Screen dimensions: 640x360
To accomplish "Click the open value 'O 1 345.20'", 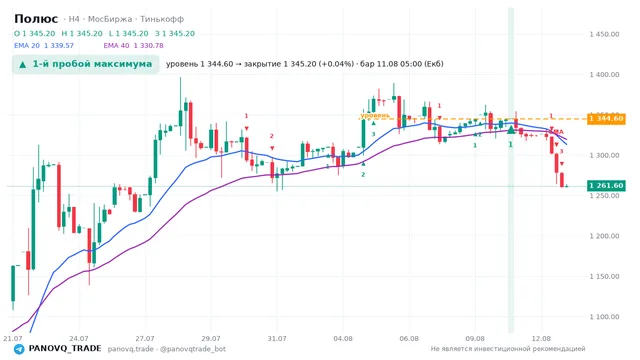I will point(35,33).
